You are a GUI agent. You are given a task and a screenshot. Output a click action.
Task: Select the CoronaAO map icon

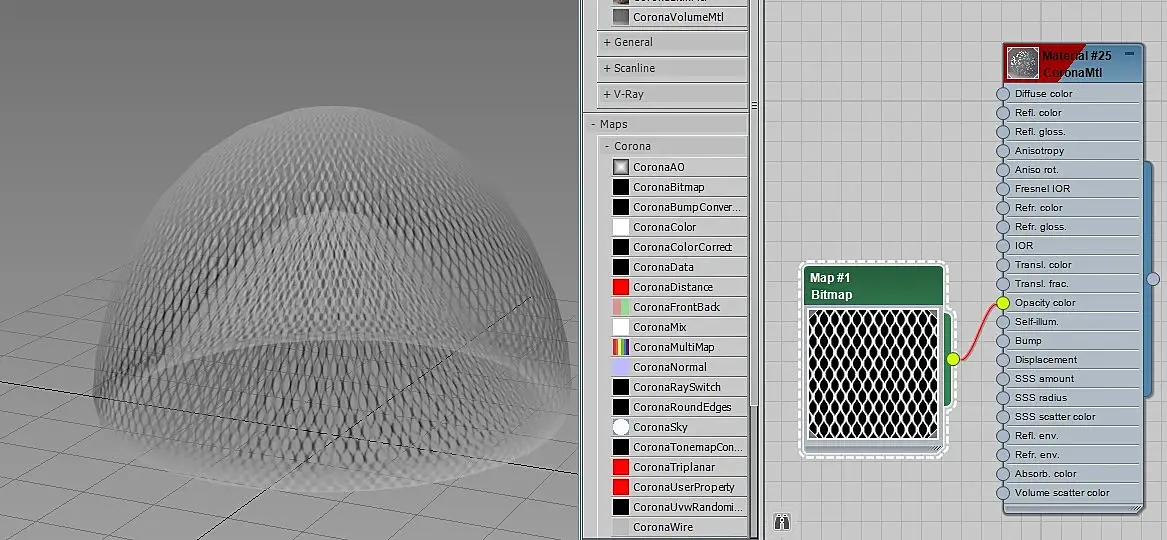[x=621, y=167]
